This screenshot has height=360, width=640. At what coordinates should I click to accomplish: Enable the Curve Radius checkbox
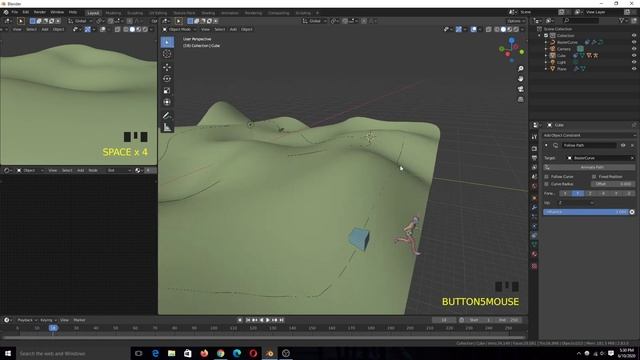(x=547, y=184)
